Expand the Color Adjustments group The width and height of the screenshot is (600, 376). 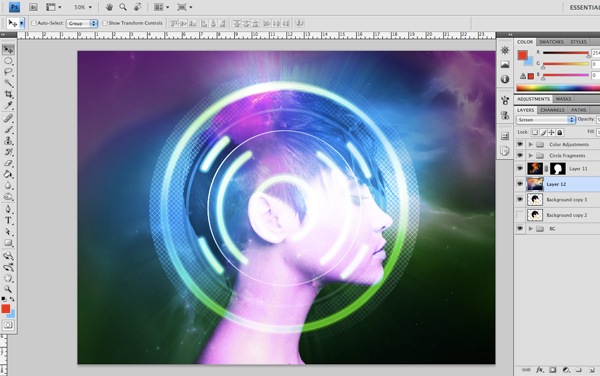pyautogui.click(x=530, y=144)
